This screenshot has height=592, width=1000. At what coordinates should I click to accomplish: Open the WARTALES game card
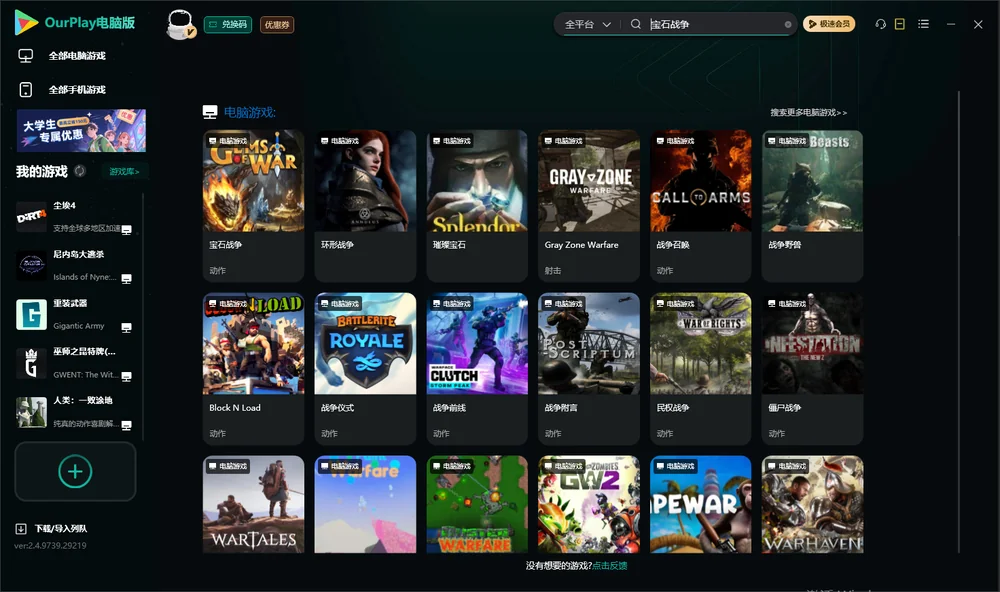pyautogui.click(x=253, y=504)
